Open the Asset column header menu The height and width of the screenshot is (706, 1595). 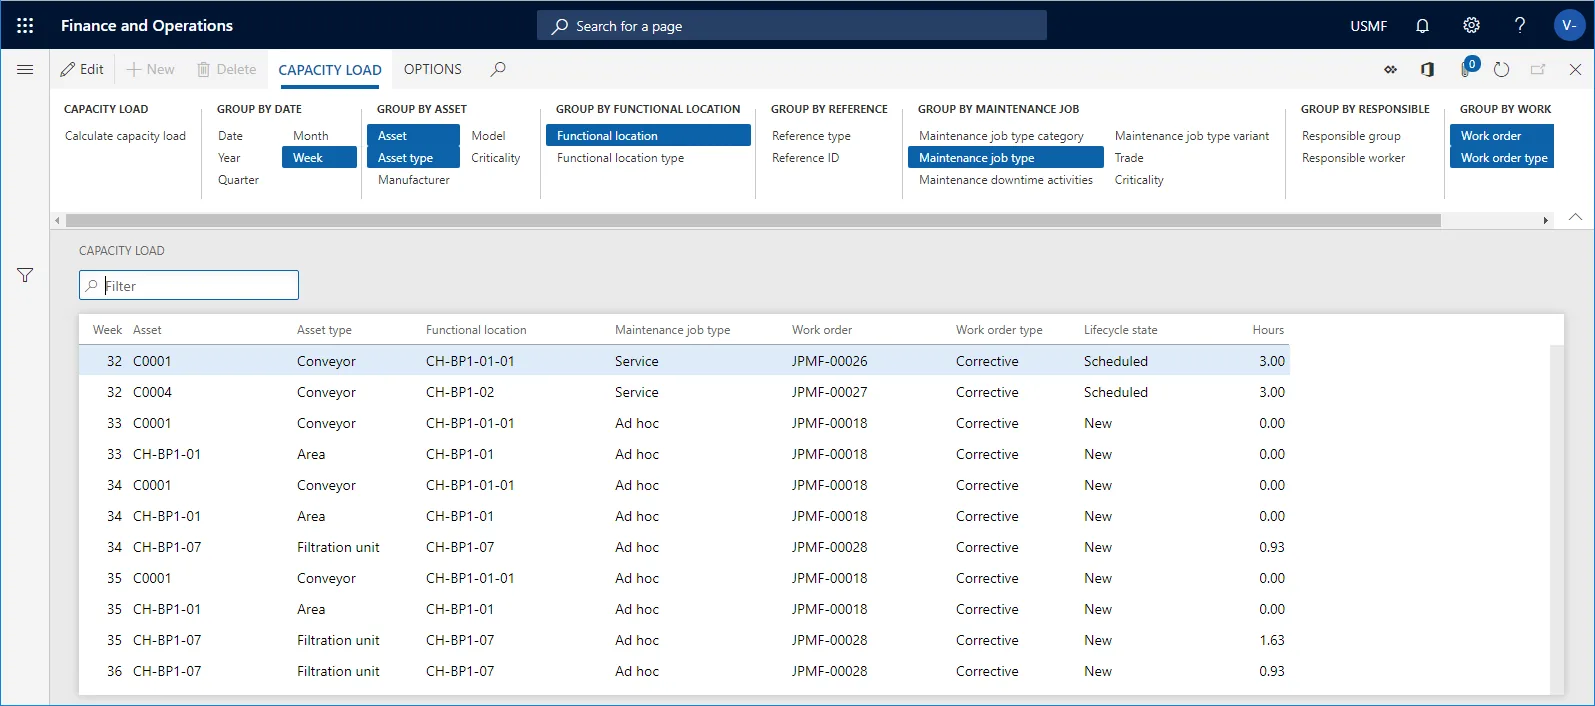click(x=147, y=330)
